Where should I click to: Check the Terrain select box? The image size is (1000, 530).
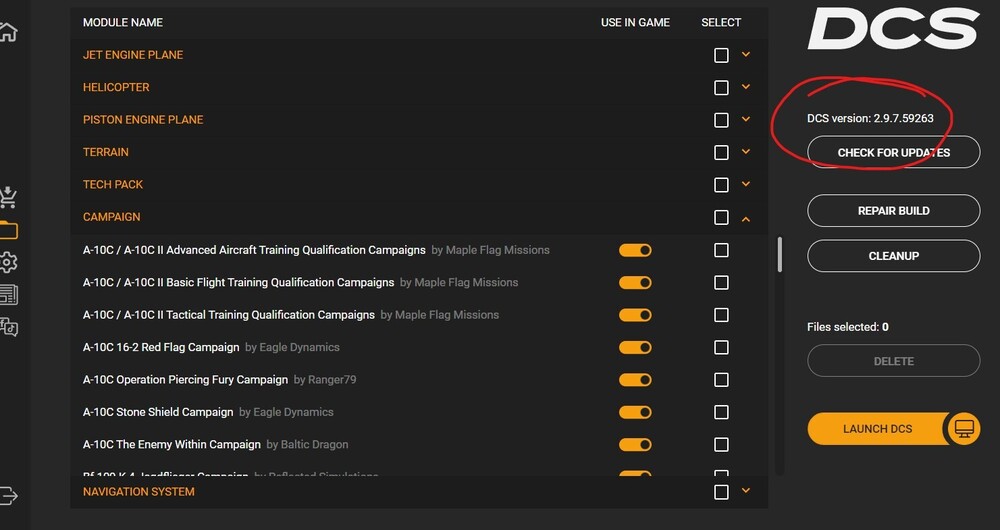[x=721, y=152]
